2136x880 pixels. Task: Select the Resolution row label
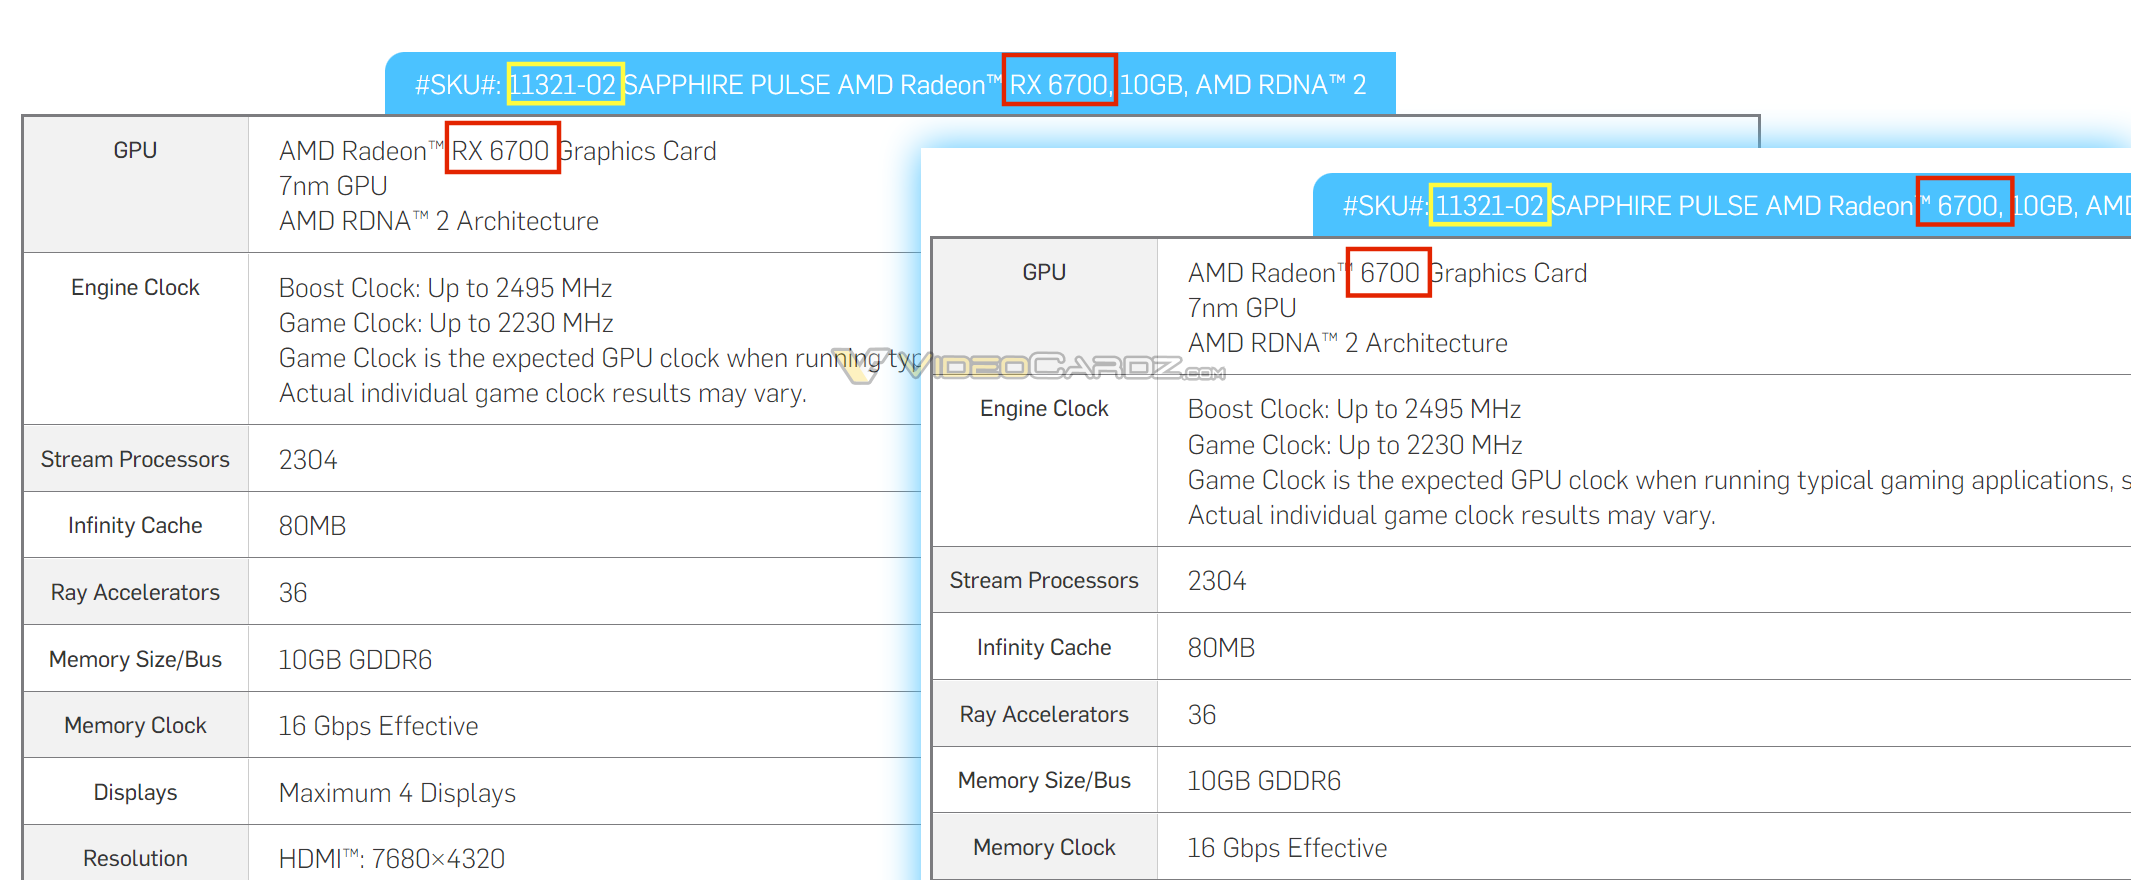(135, 858)
